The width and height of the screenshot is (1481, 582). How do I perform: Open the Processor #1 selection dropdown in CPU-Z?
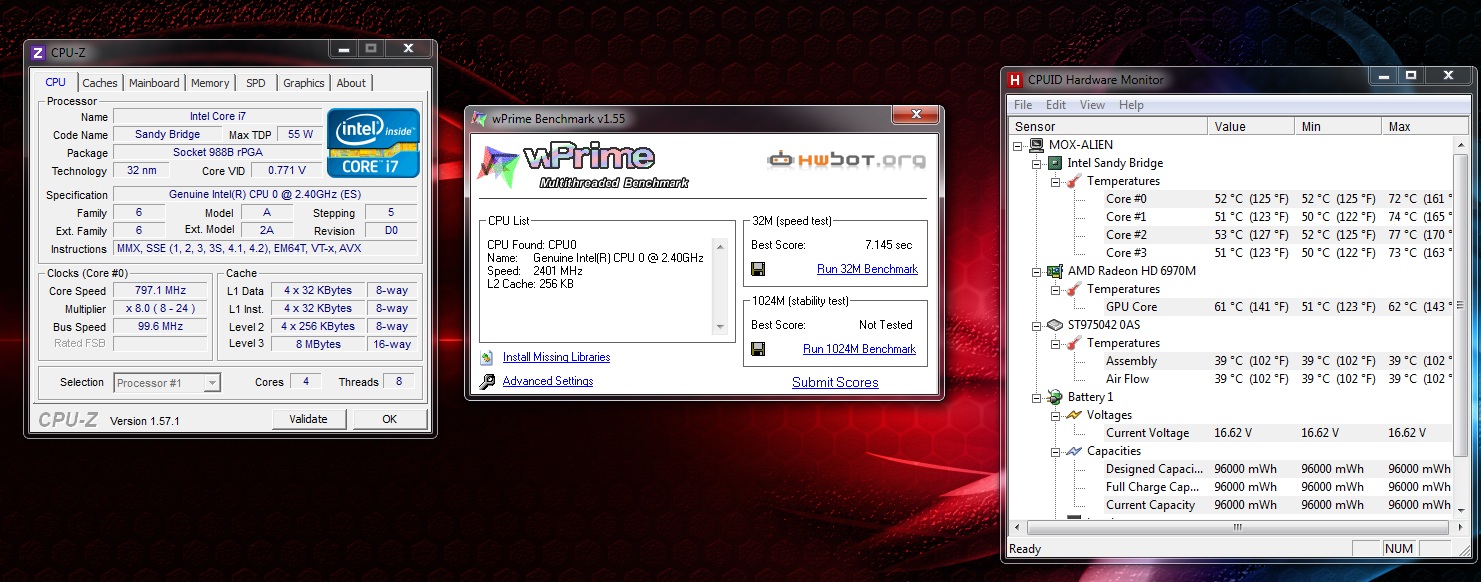click(167, 382)
